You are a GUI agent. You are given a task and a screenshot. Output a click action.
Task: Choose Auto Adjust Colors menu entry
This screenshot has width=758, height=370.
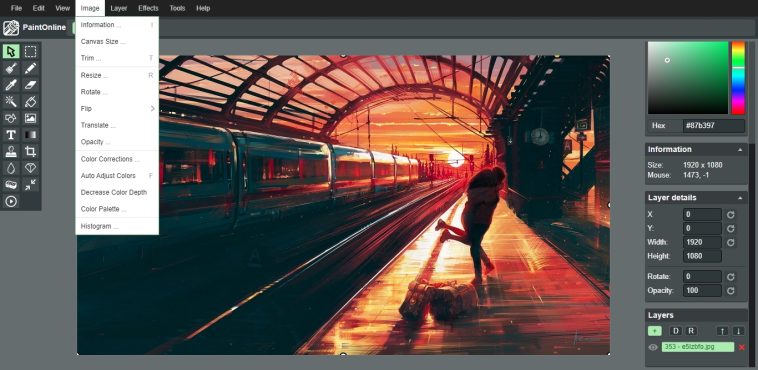coord(117,176)
